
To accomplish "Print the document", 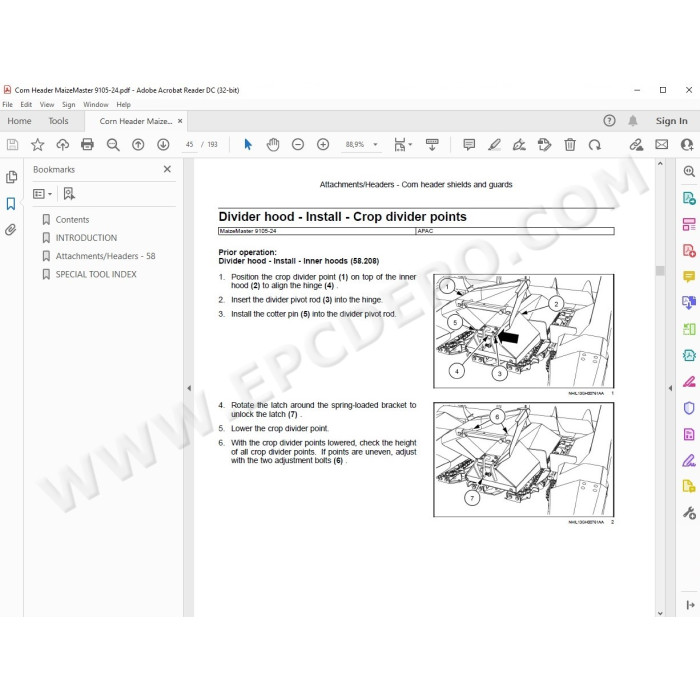I will [x=88, y=145].
